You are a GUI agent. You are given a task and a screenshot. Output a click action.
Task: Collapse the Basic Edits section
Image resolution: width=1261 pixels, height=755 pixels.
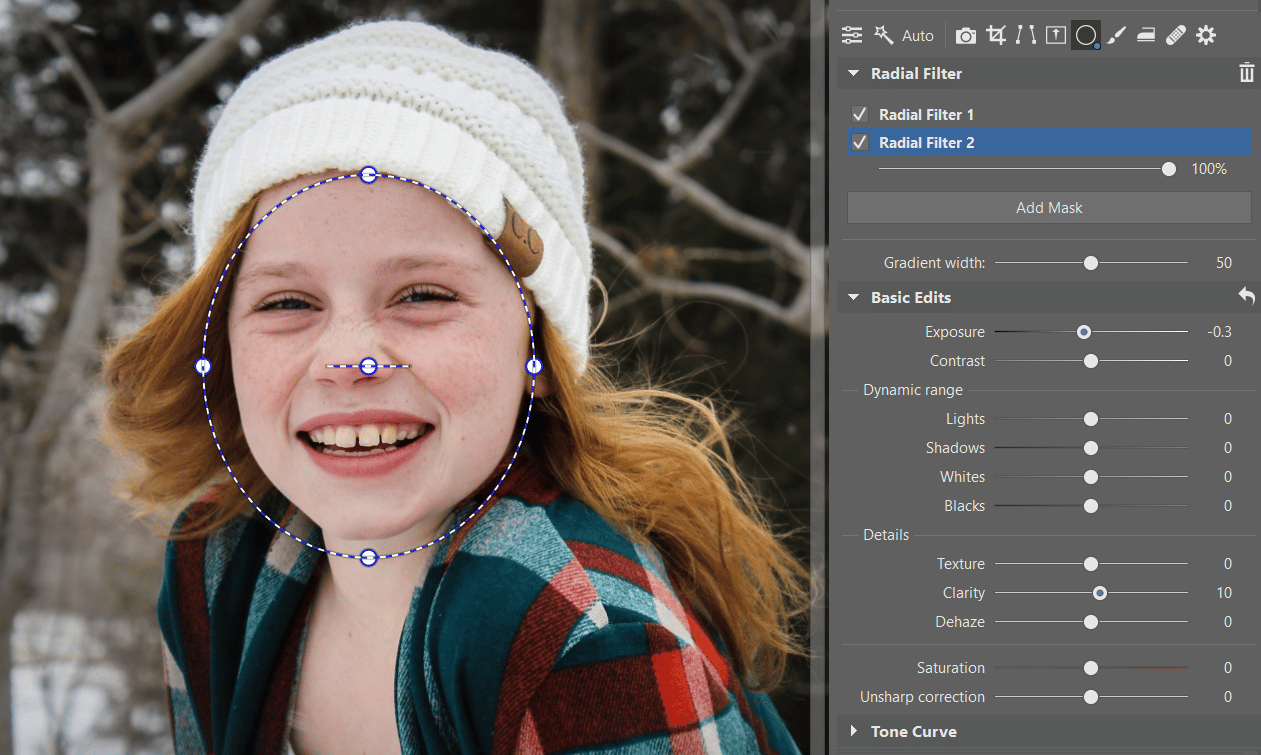click(854, 298)
